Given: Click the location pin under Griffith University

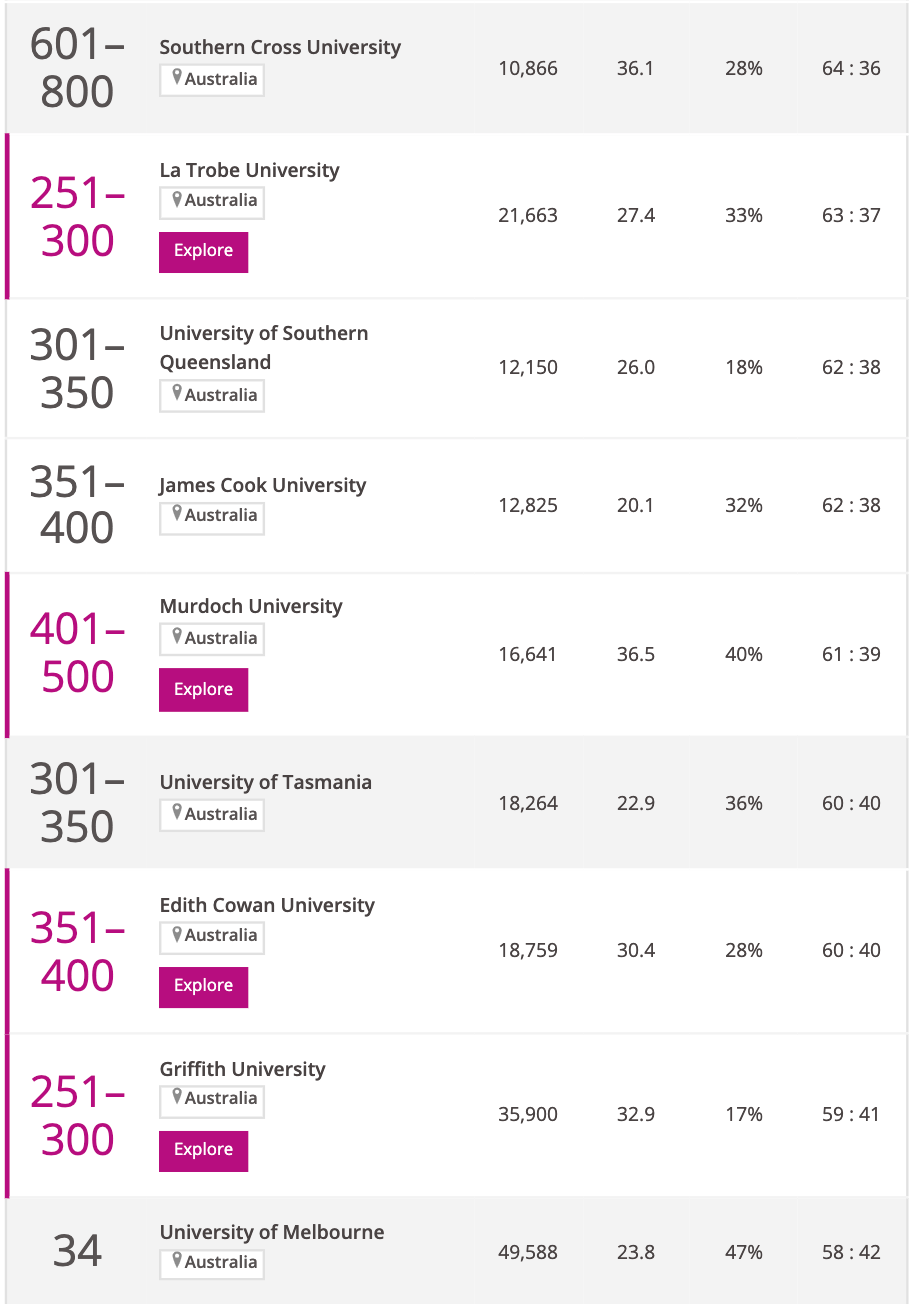Looking at the screenshot, I should point(177,1098).
